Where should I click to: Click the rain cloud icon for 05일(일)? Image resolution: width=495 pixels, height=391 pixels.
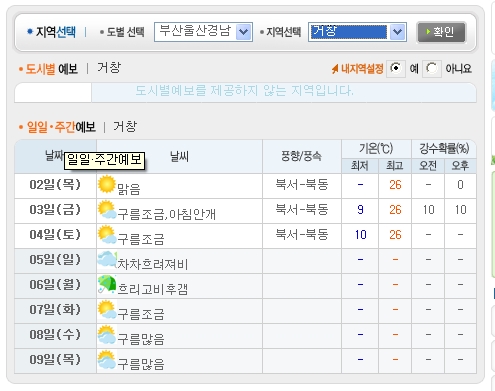[x=107, y=260]
